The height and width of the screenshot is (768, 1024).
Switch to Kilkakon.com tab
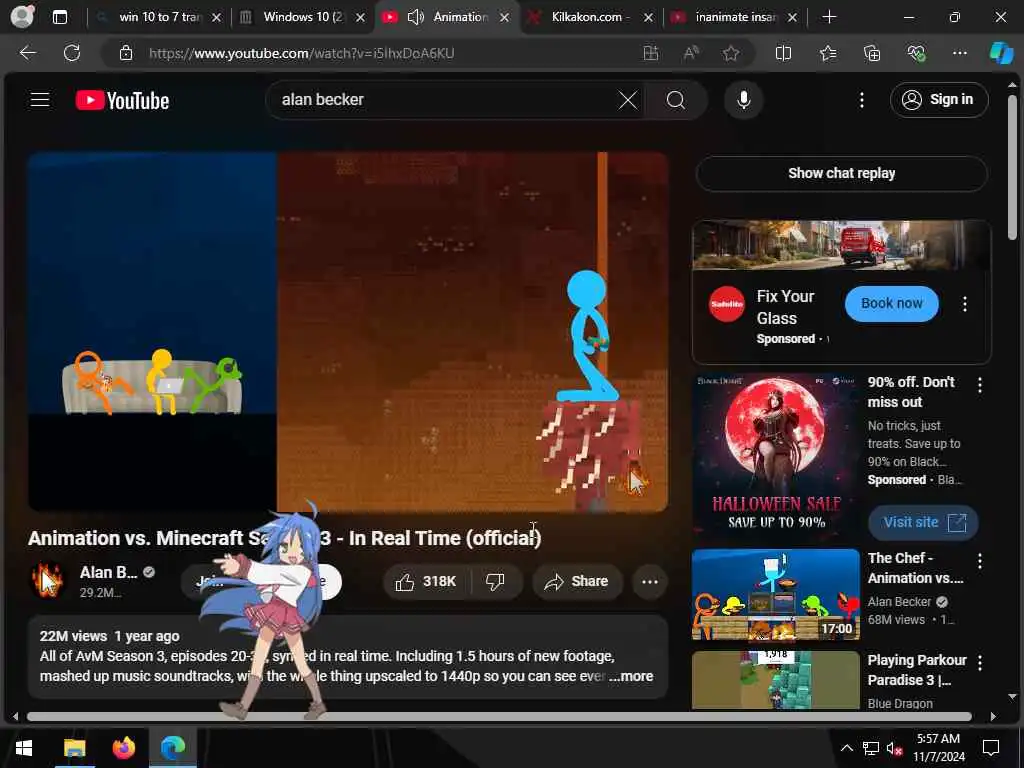(x=591, y=17)
